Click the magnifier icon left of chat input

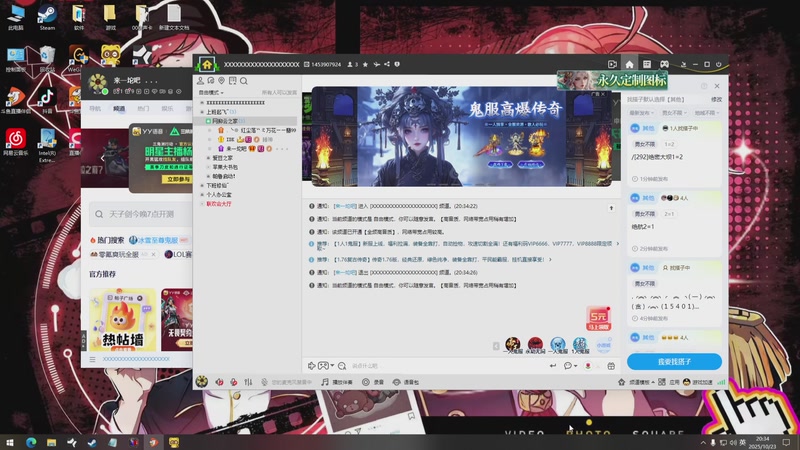click(342, 366)
